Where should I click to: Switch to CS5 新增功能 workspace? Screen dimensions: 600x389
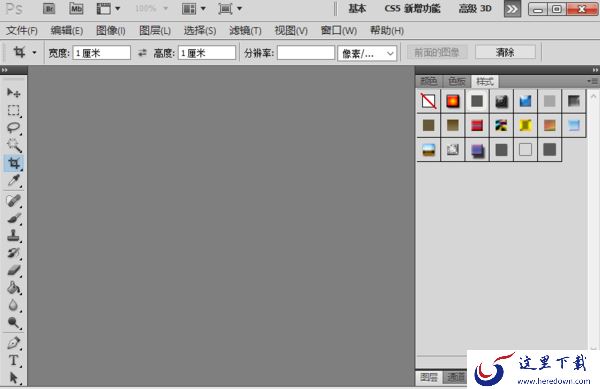click(x=412, y=9)
